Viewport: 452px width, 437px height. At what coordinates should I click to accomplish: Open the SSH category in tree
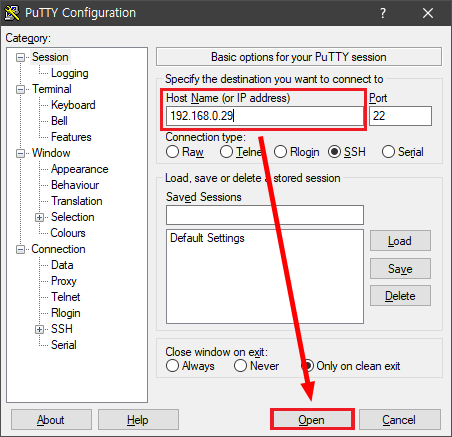click(x=62, y=329)
